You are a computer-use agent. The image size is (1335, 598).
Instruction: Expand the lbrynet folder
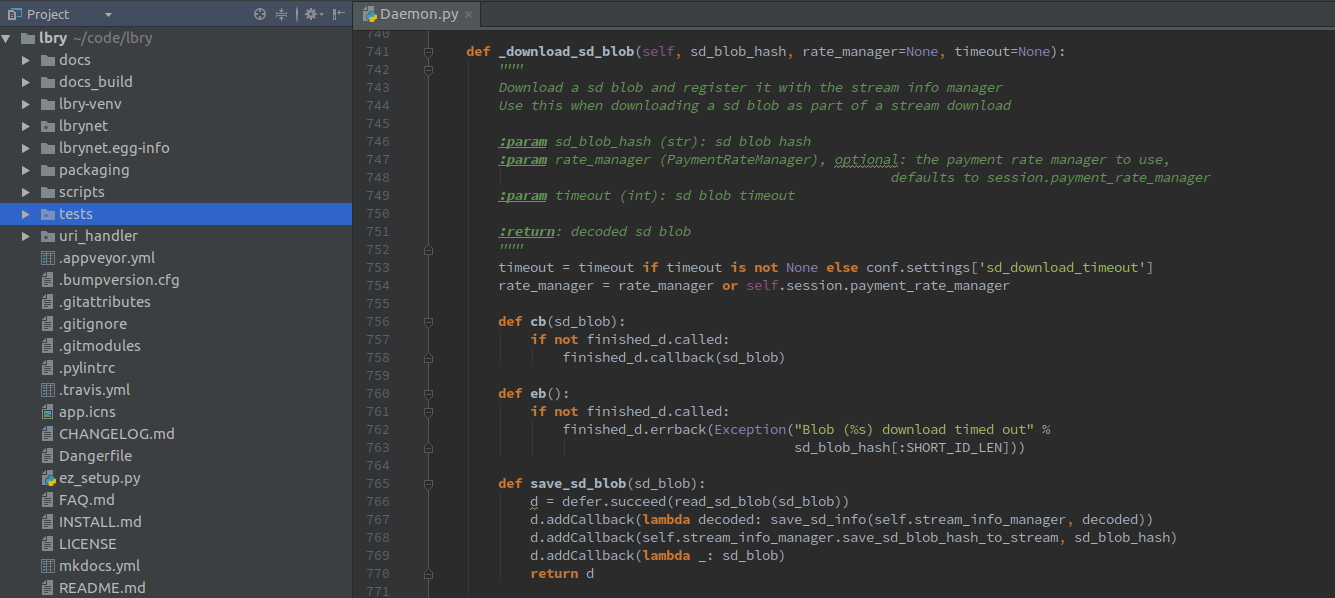coord(26,126)
